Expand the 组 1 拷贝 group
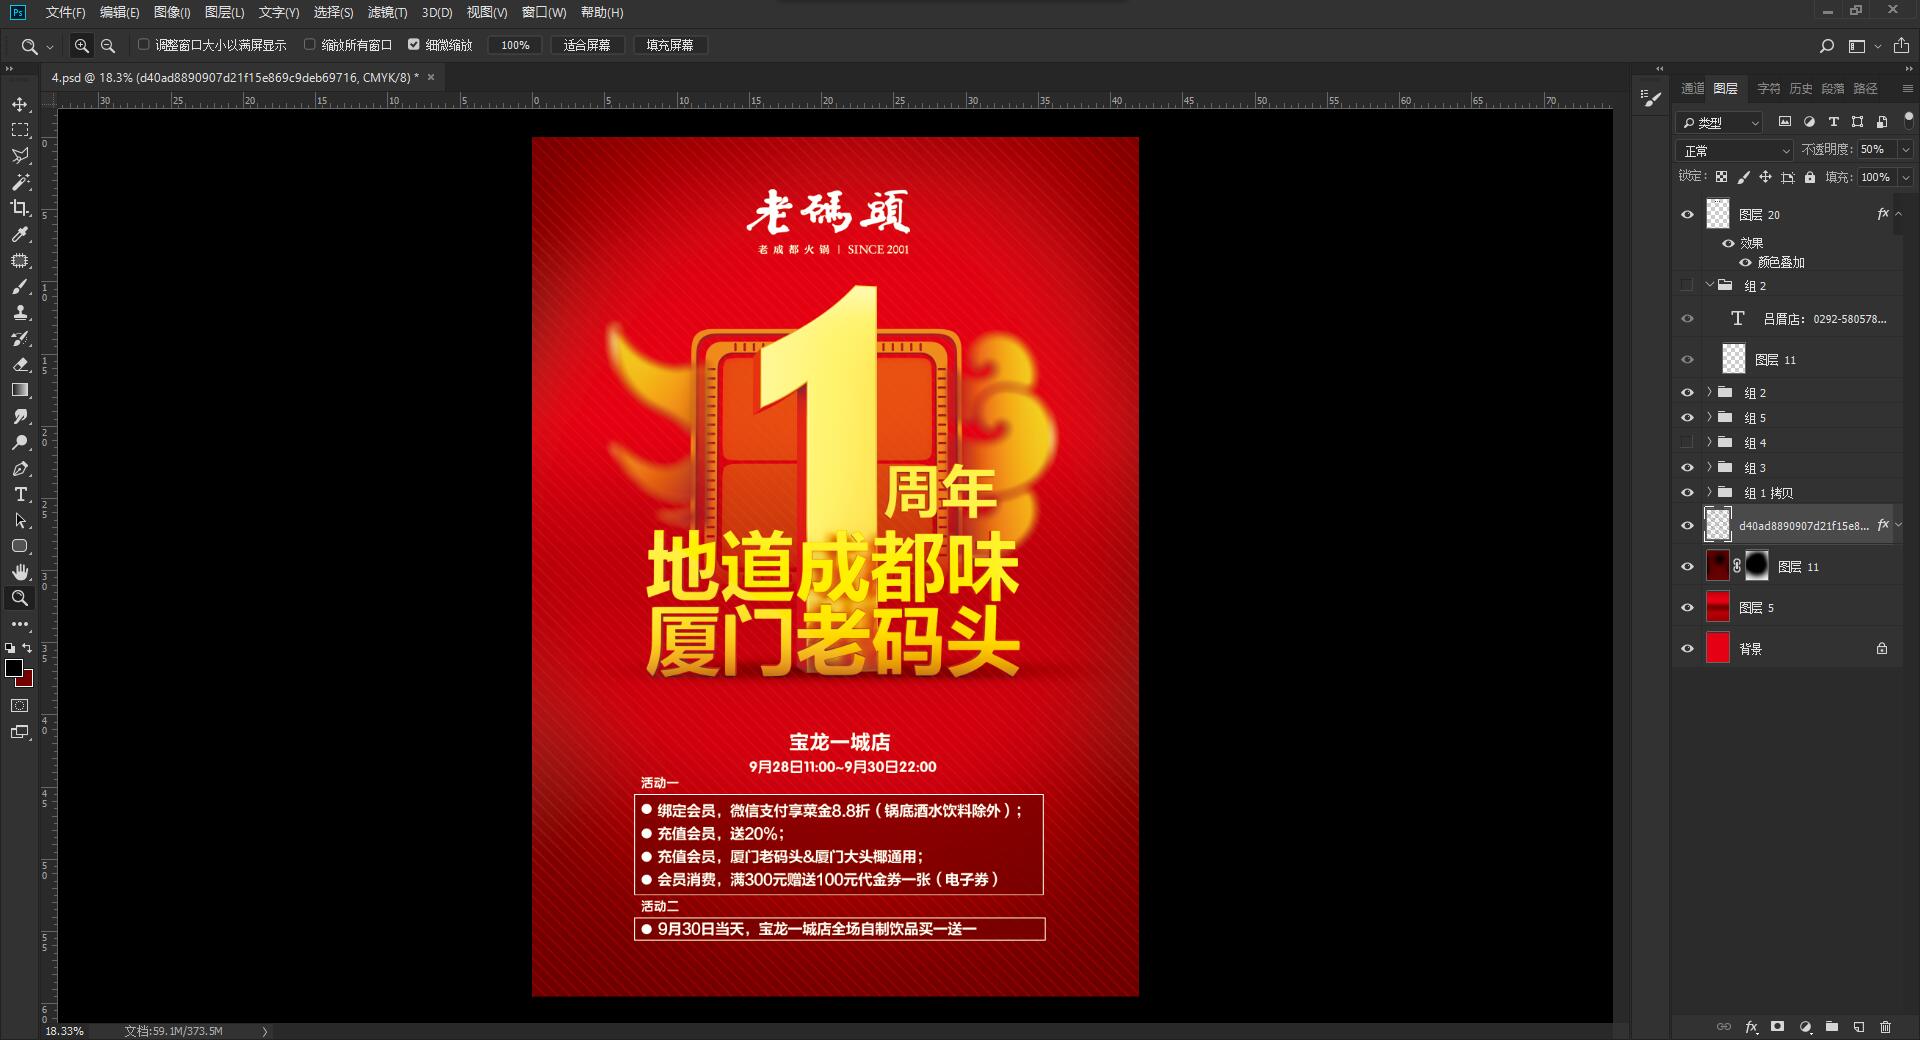This screenshot has height=1040, width=1920. click(x=1709, y=492)
